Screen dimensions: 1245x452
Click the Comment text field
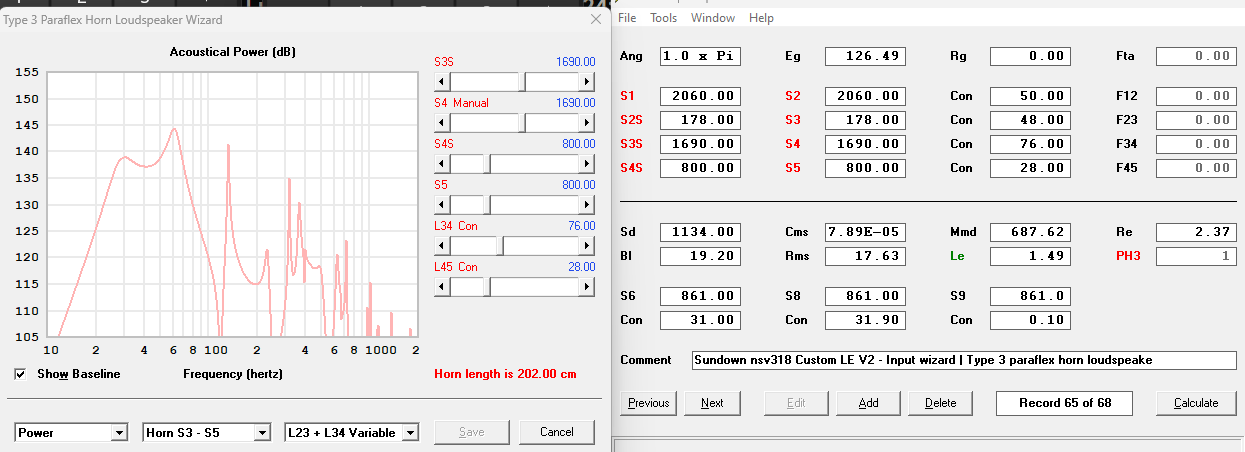(x=964, y=360)
